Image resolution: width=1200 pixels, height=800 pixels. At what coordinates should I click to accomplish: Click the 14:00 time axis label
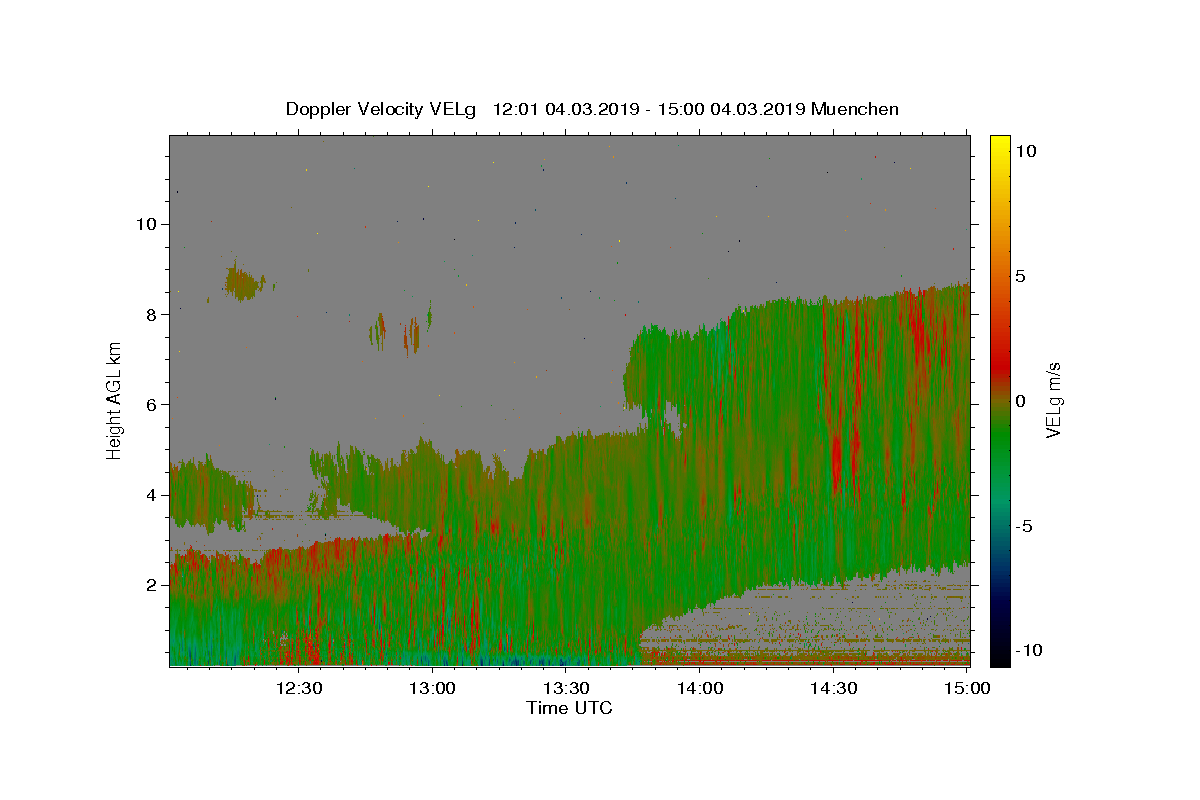tap(700, 688)
